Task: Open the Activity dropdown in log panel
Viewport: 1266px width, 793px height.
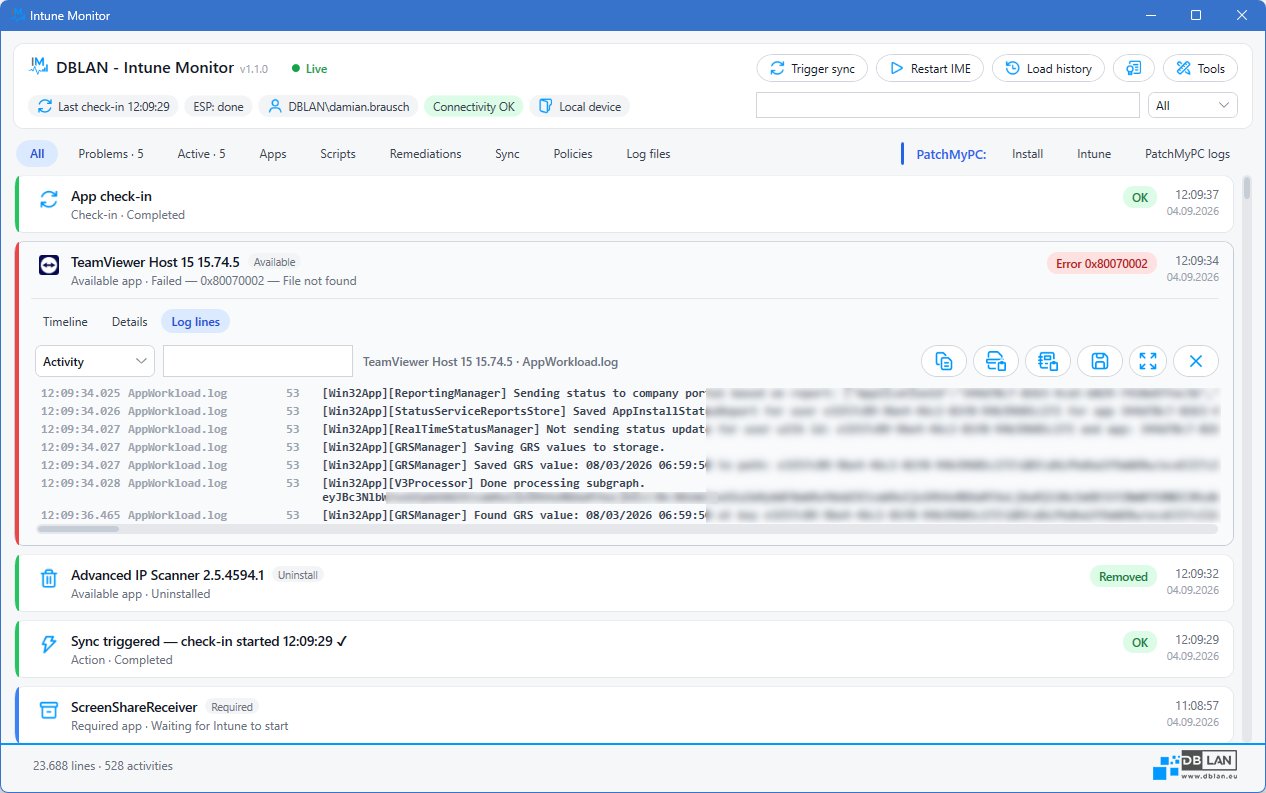Action: pyautogui.click(x=95, y=361)
